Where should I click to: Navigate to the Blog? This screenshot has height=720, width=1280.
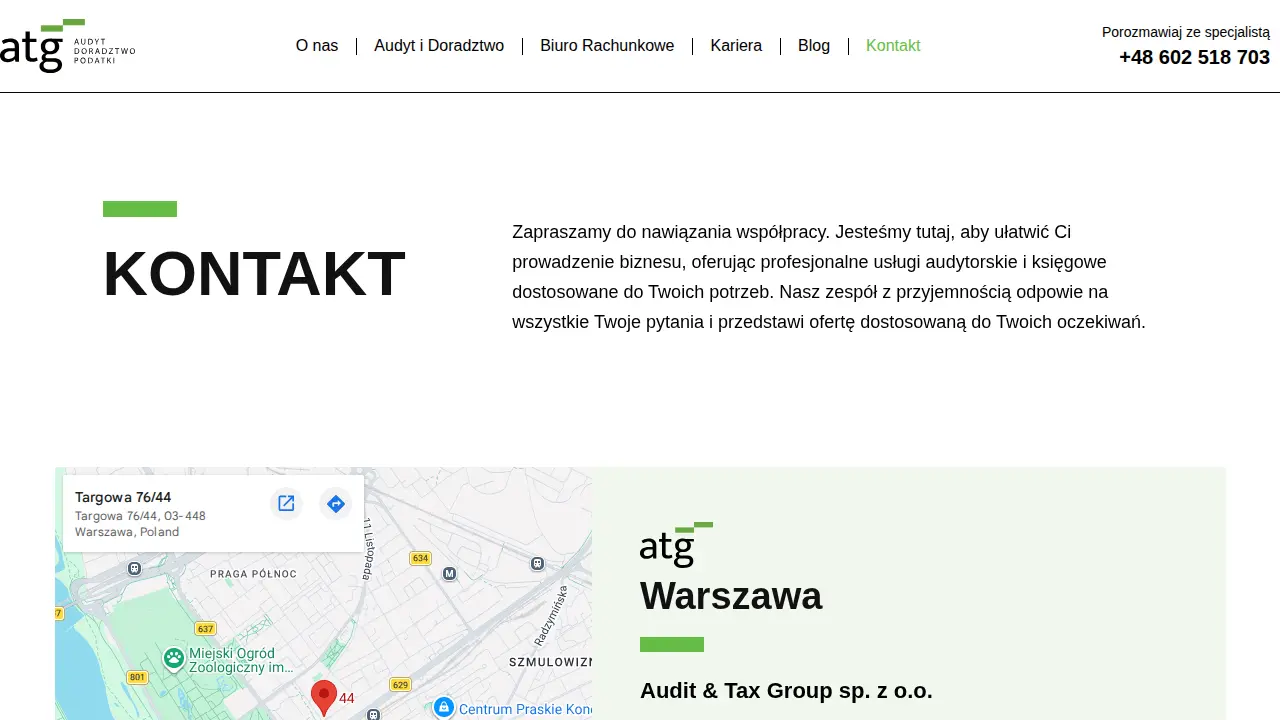pos(814,46)
